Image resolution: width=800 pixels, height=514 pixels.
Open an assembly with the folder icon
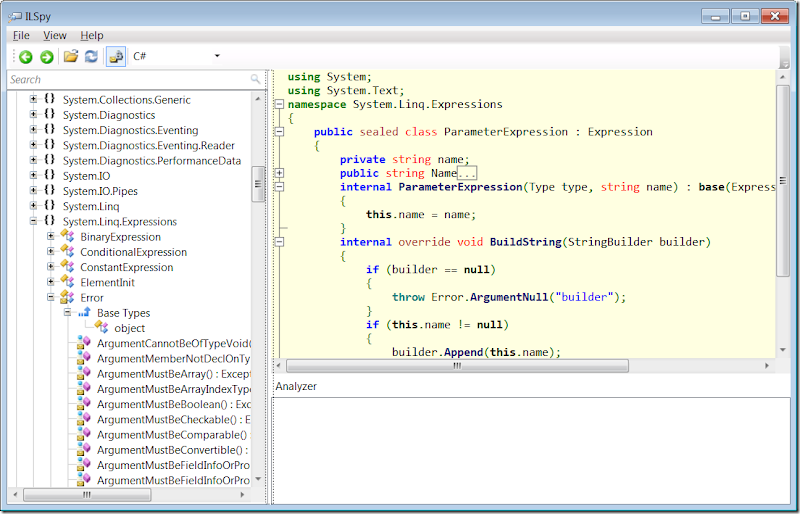click(x=70, y=57)
